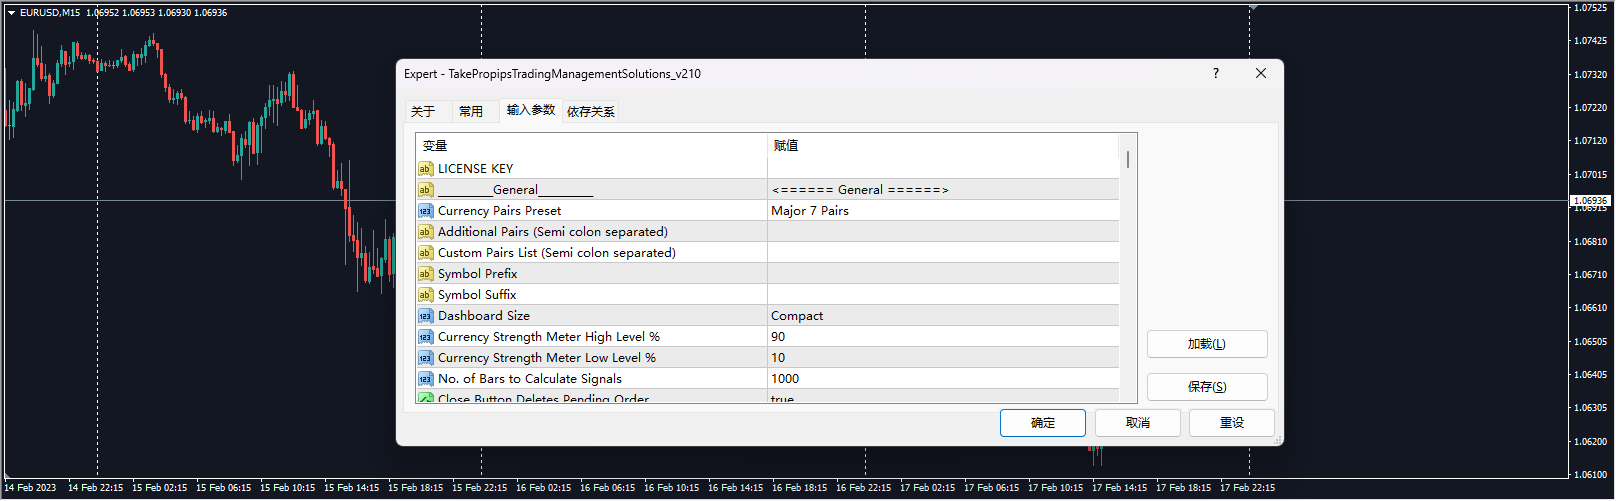Open the Major 7 Pairs preset value
1616x501 pixels.
[943, 211]
